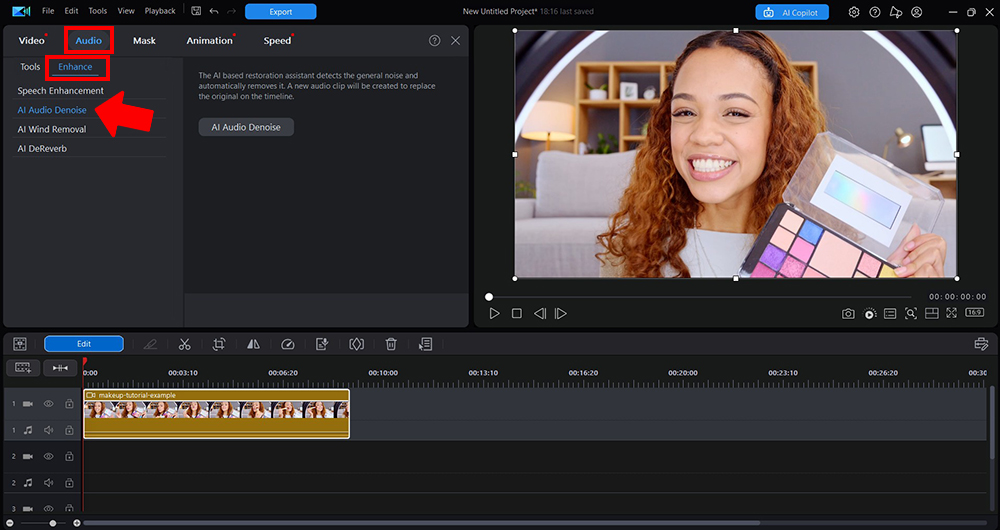Switch to the Mask tab
Screen dimensions: 1000x530
(144, 41)
